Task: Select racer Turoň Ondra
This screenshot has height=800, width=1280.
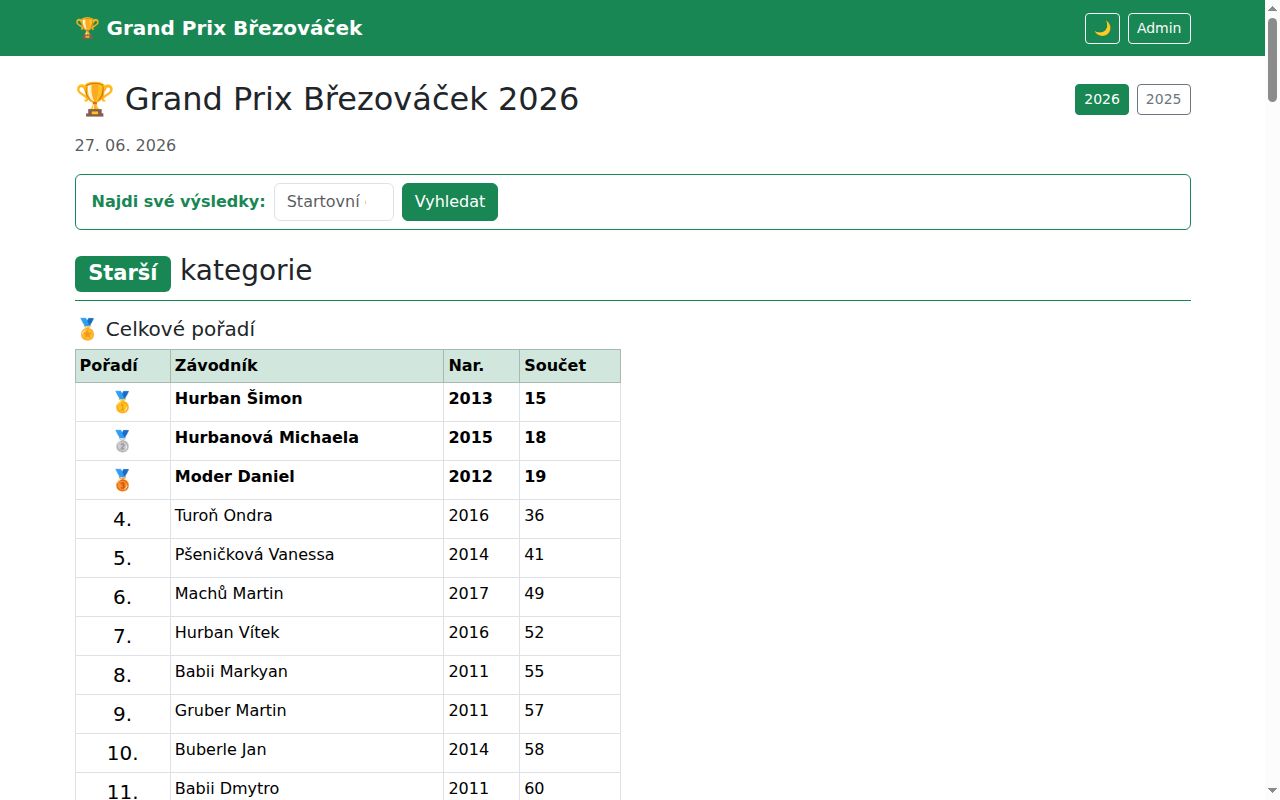Action: click(x=223, y=515)
